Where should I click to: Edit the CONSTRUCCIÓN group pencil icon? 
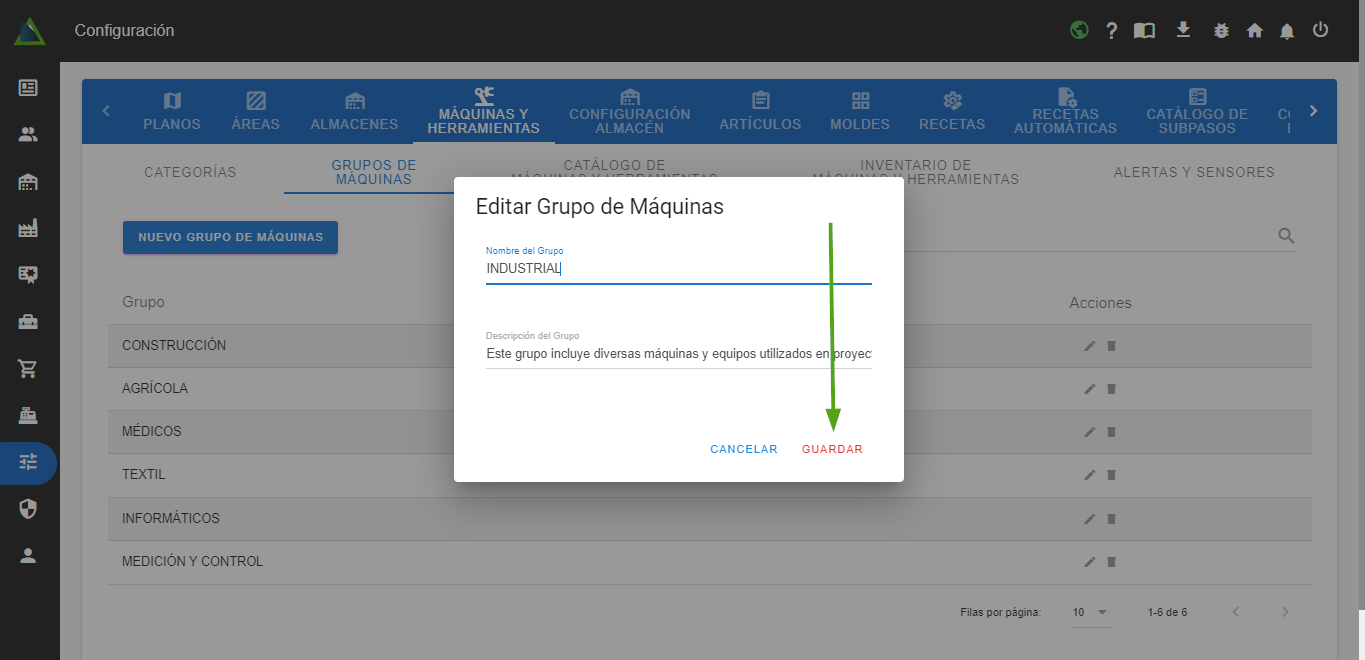[x=1090, y=346]
